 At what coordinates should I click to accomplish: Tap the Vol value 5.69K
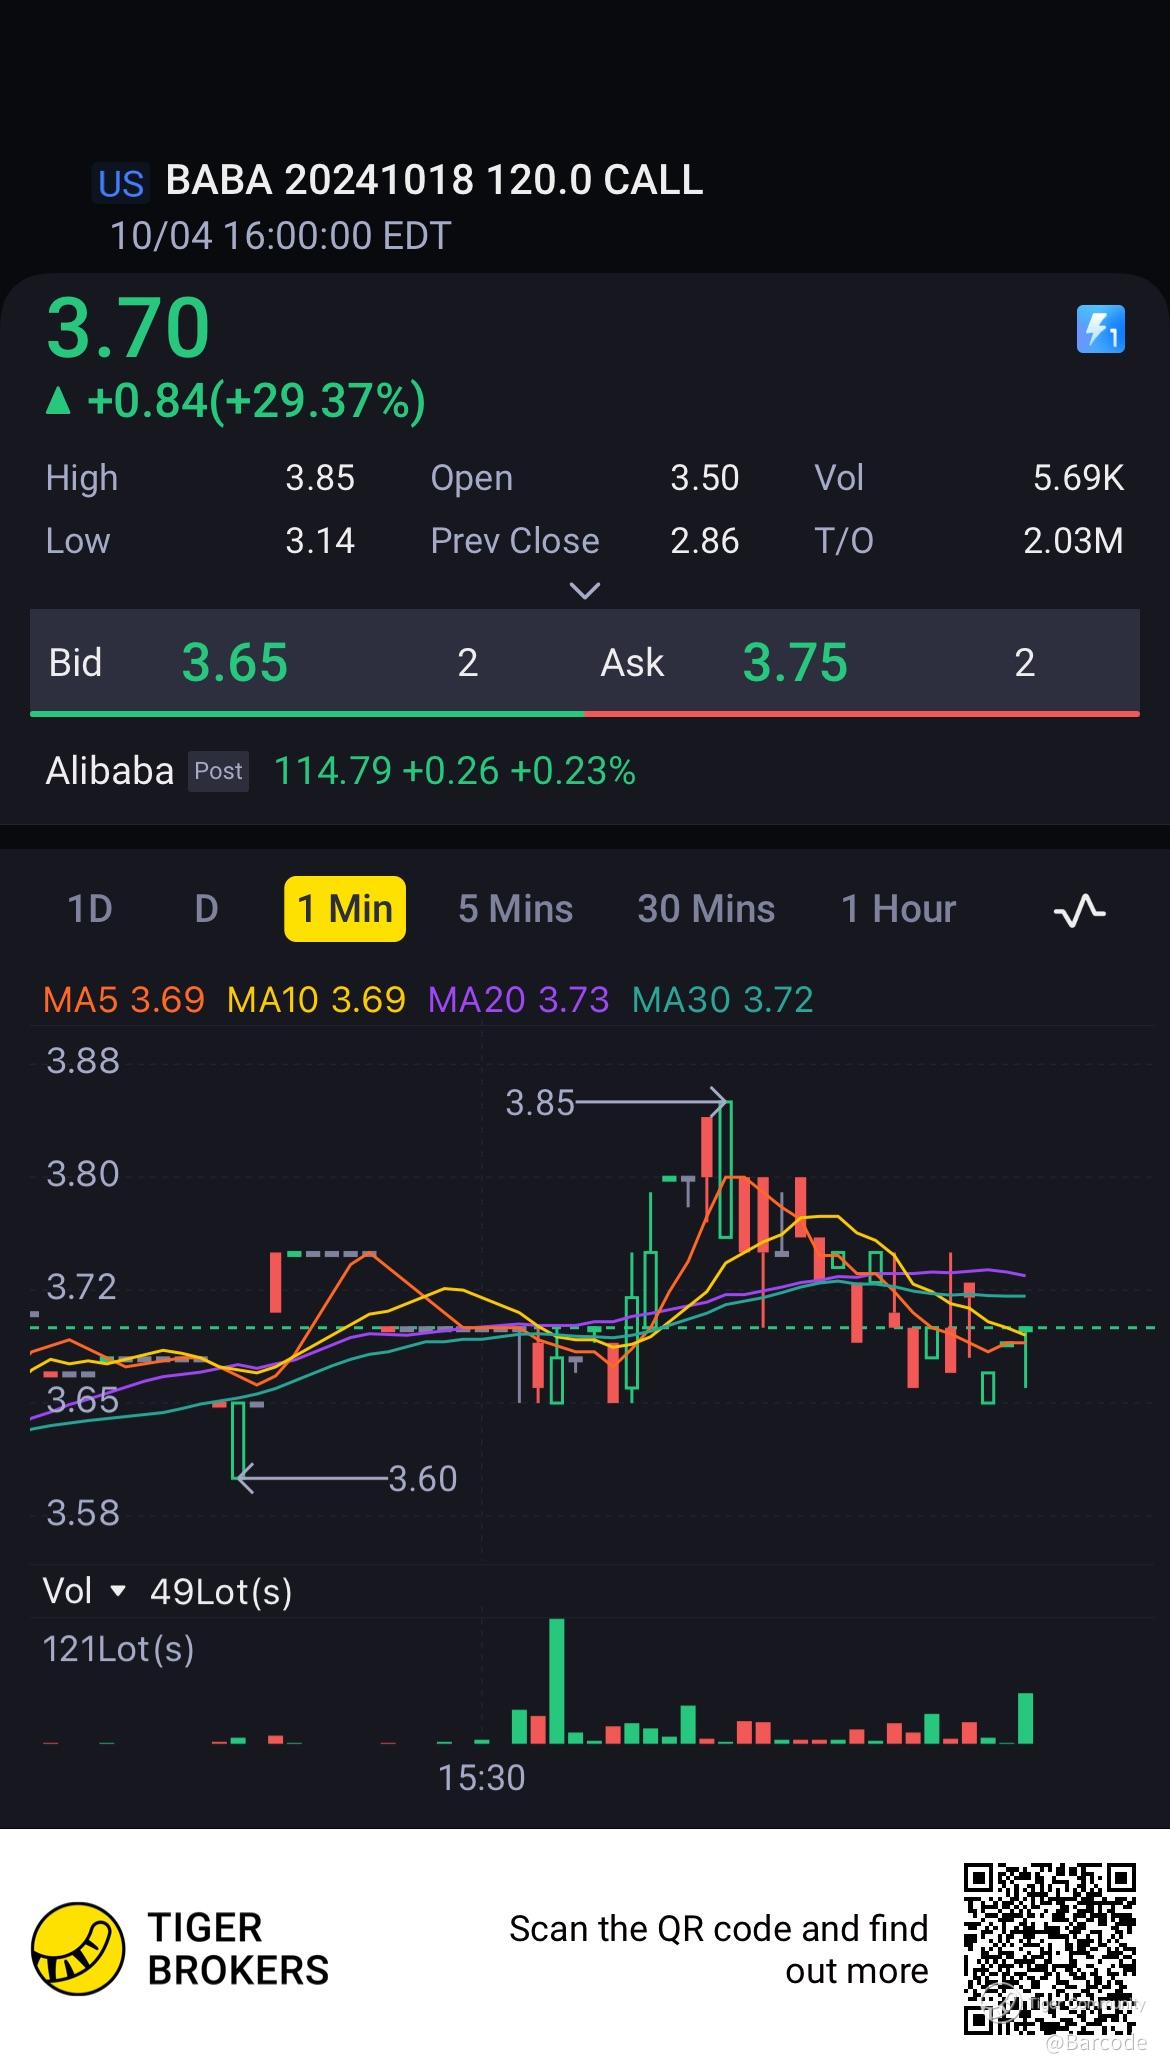tap(1078, 478)
